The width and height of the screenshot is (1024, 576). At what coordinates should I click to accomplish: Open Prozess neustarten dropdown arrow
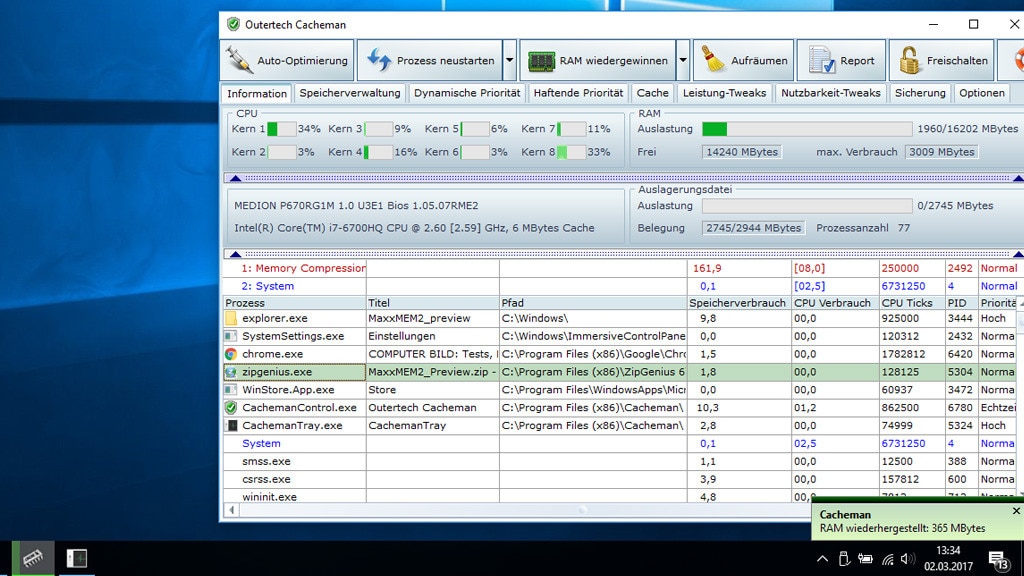click(x=509, y=60)
